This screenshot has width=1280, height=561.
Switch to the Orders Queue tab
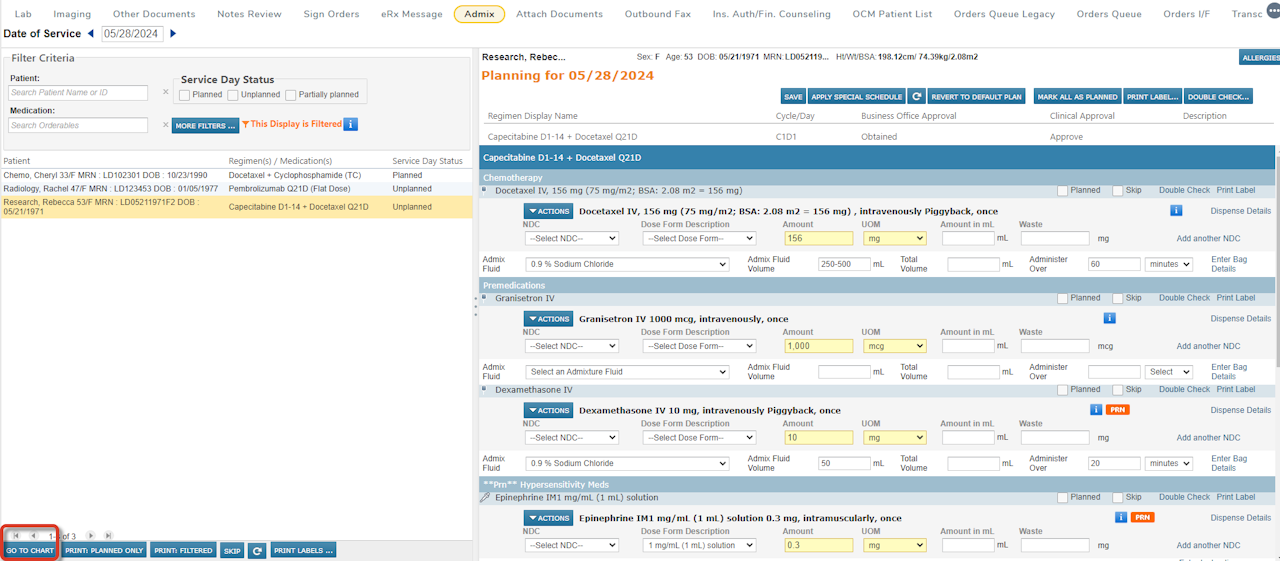coord(1108,14)
